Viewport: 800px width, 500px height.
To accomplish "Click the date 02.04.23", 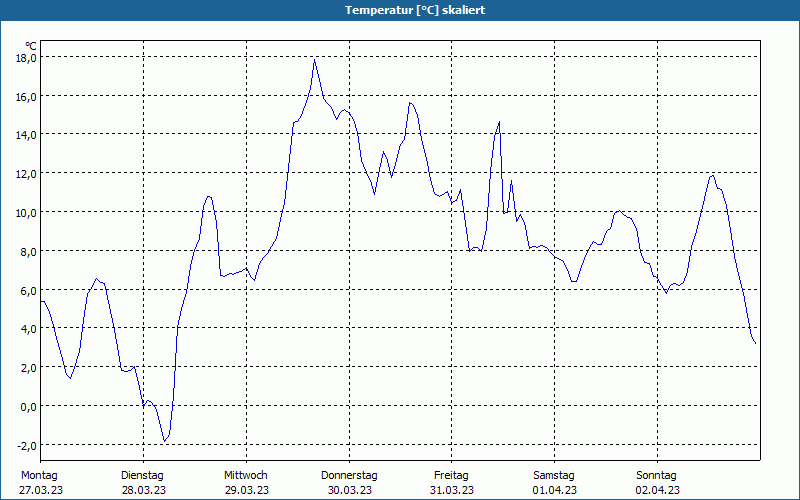I will 658,490.
